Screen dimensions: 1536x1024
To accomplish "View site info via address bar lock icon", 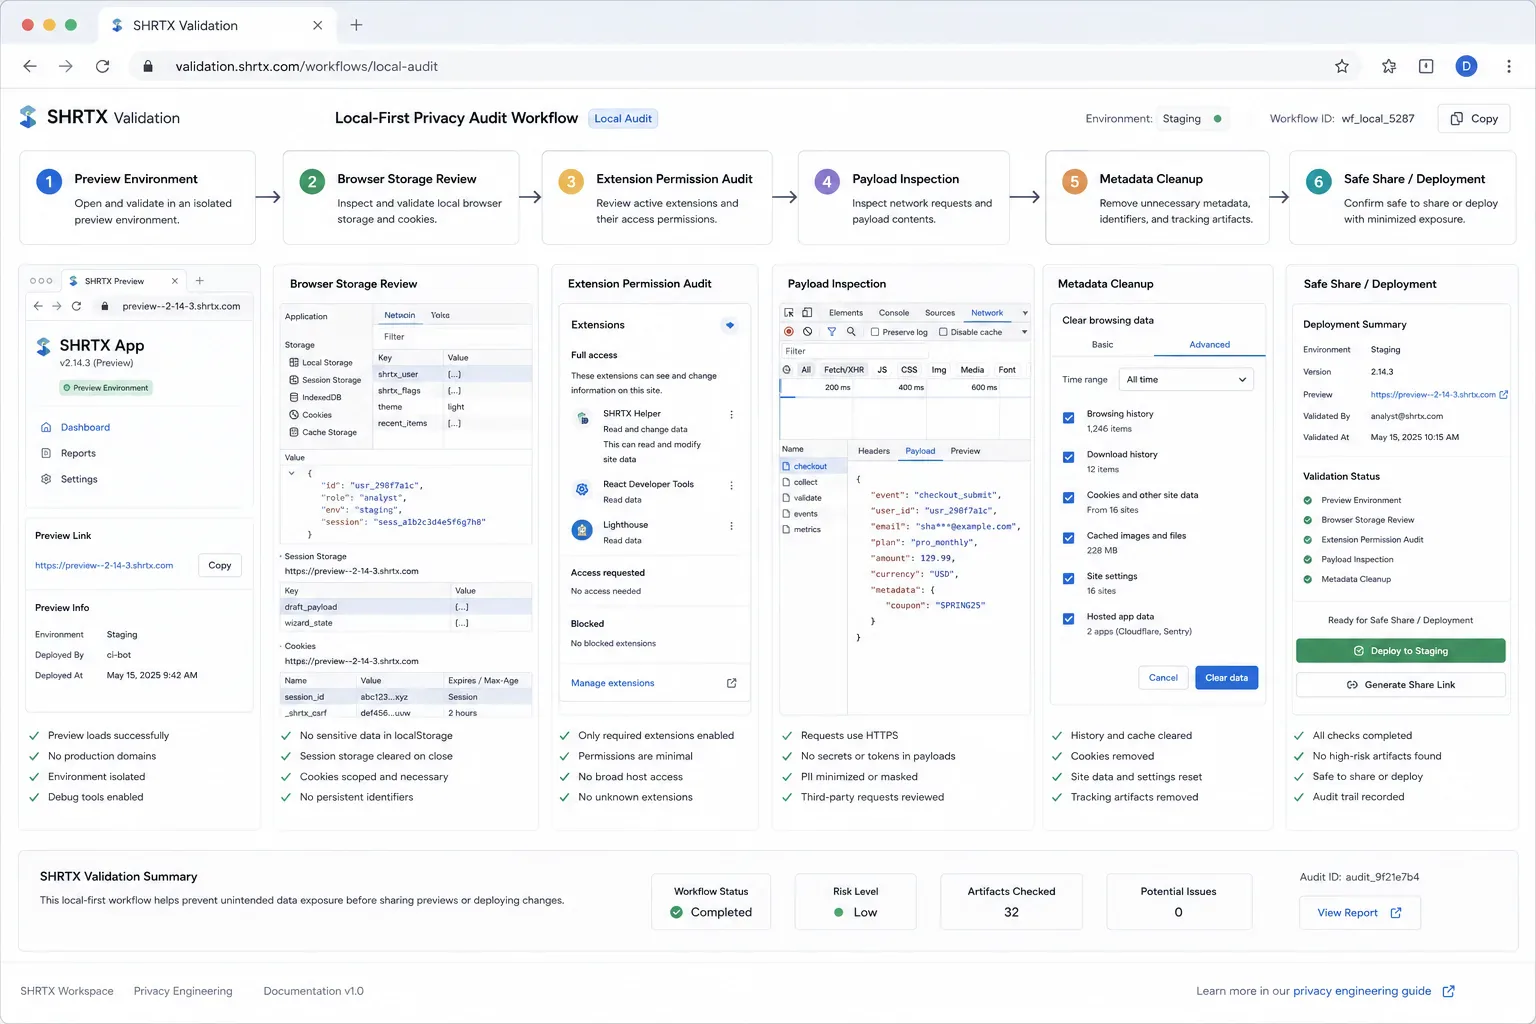I will coord(148,66).
